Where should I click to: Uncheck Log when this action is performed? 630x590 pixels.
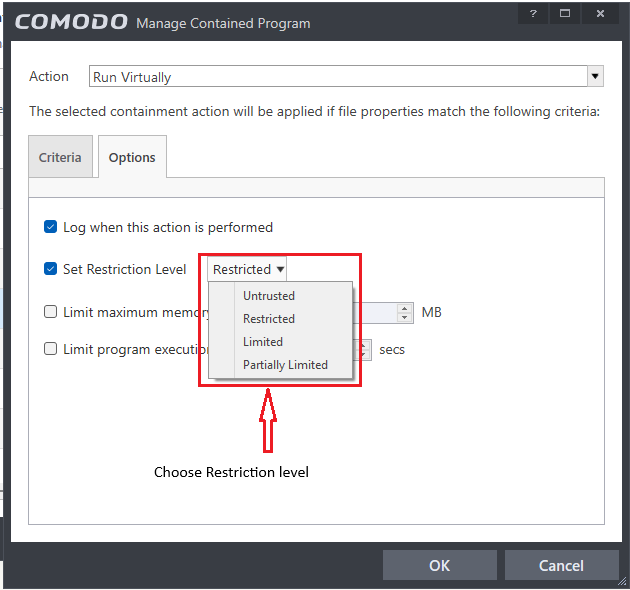[51, 227]
